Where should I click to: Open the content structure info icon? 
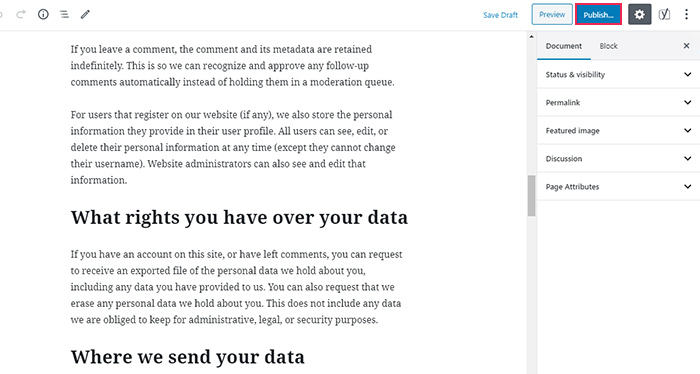(x=43, y=15)
